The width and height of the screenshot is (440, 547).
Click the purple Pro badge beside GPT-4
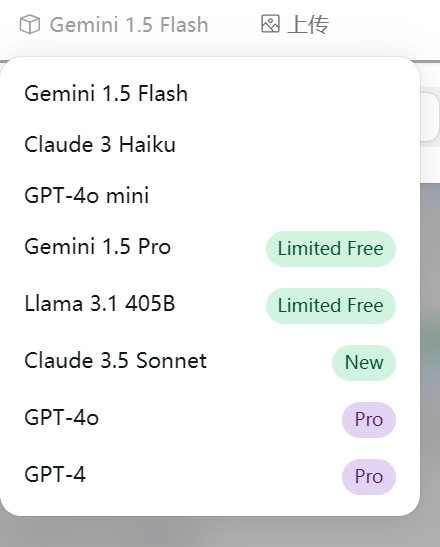pos(369,477)
